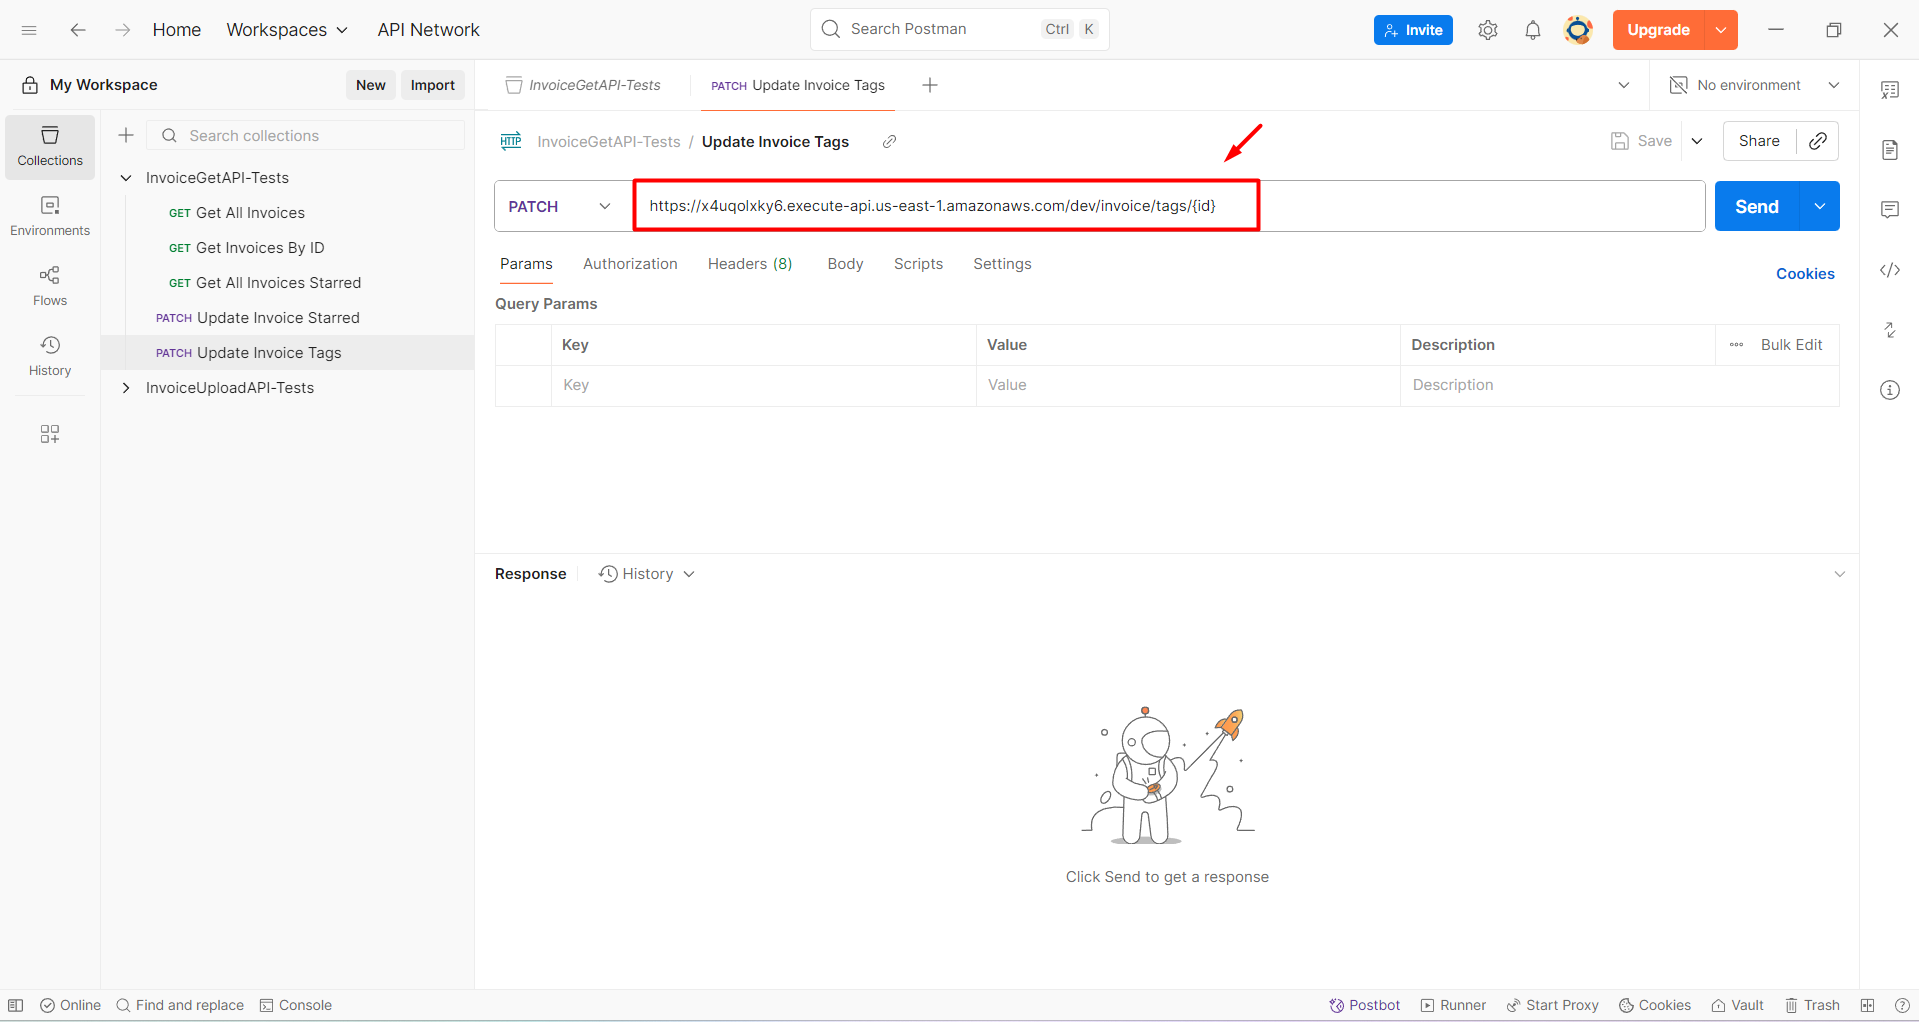Select the Flows icon in the sidebar
This screenshot has width=1919, height=1022.
point(49,285)
